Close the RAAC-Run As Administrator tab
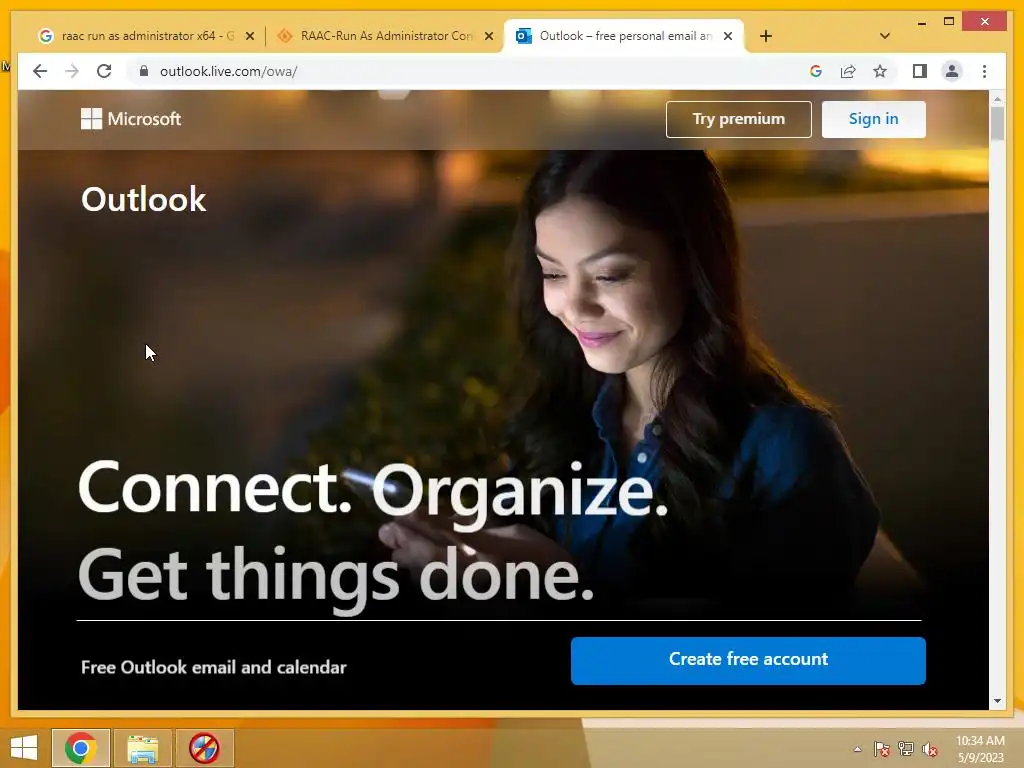 pyautogui.click(x=488, y=36)
